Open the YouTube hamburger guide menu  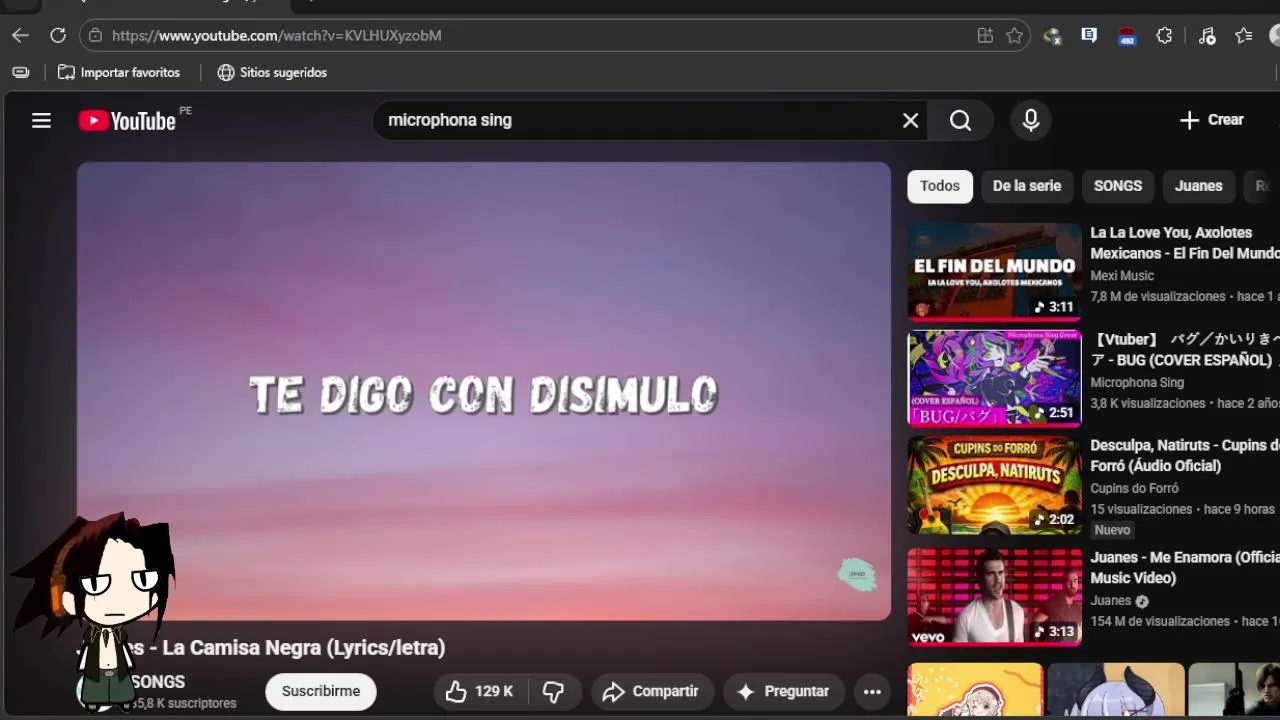[41, 120]
